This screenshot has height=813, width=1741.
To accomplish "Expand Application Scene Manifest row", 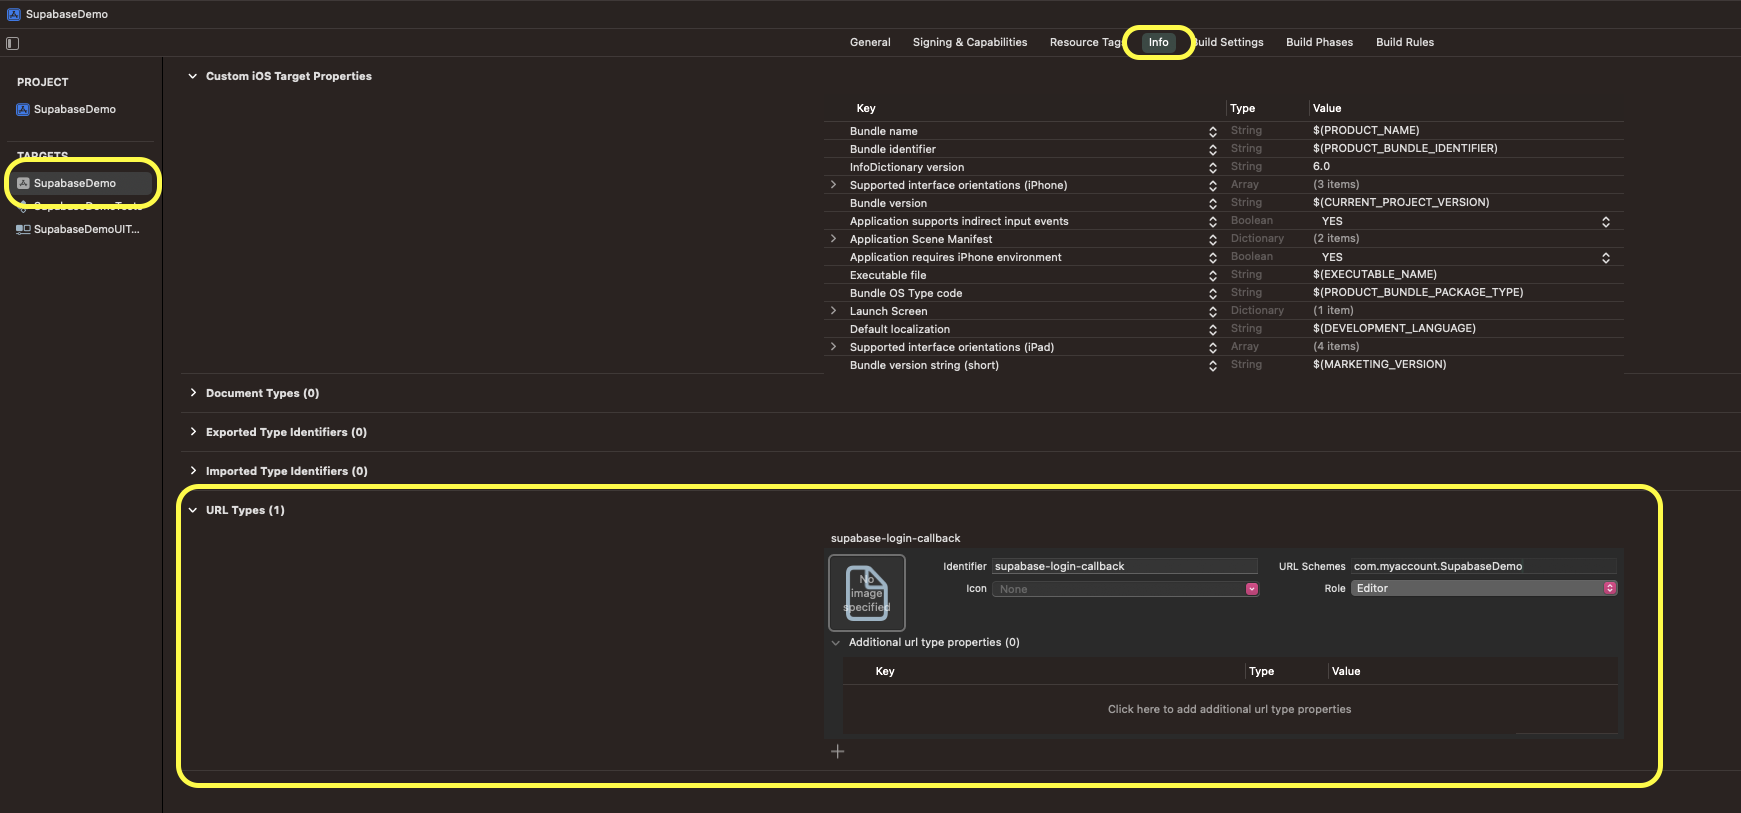I will [x=833, y=239].
